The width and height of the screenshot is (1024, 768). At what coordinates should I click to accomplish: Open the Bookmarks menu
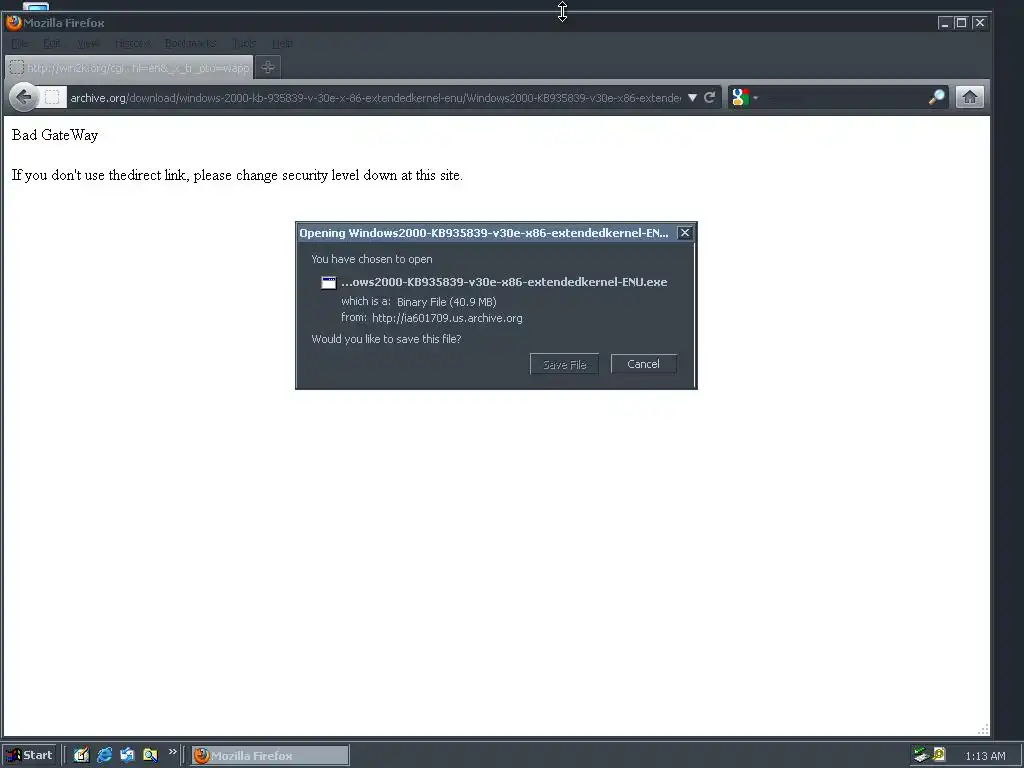(190, 43)
